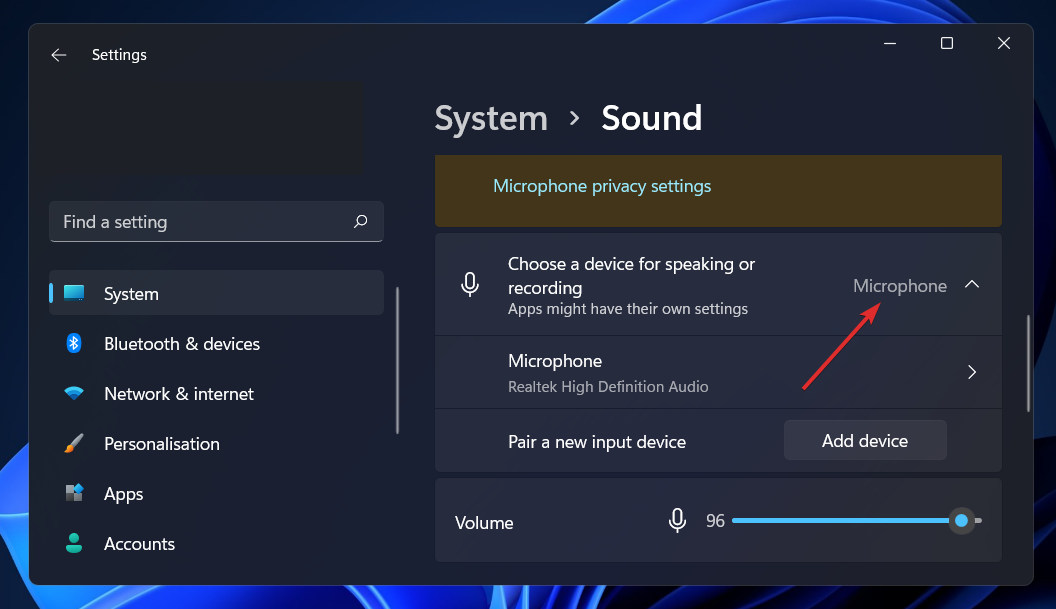1056x609 pixels.
Task: Click the Sound page scrollbar
Action: point(1028,364)
